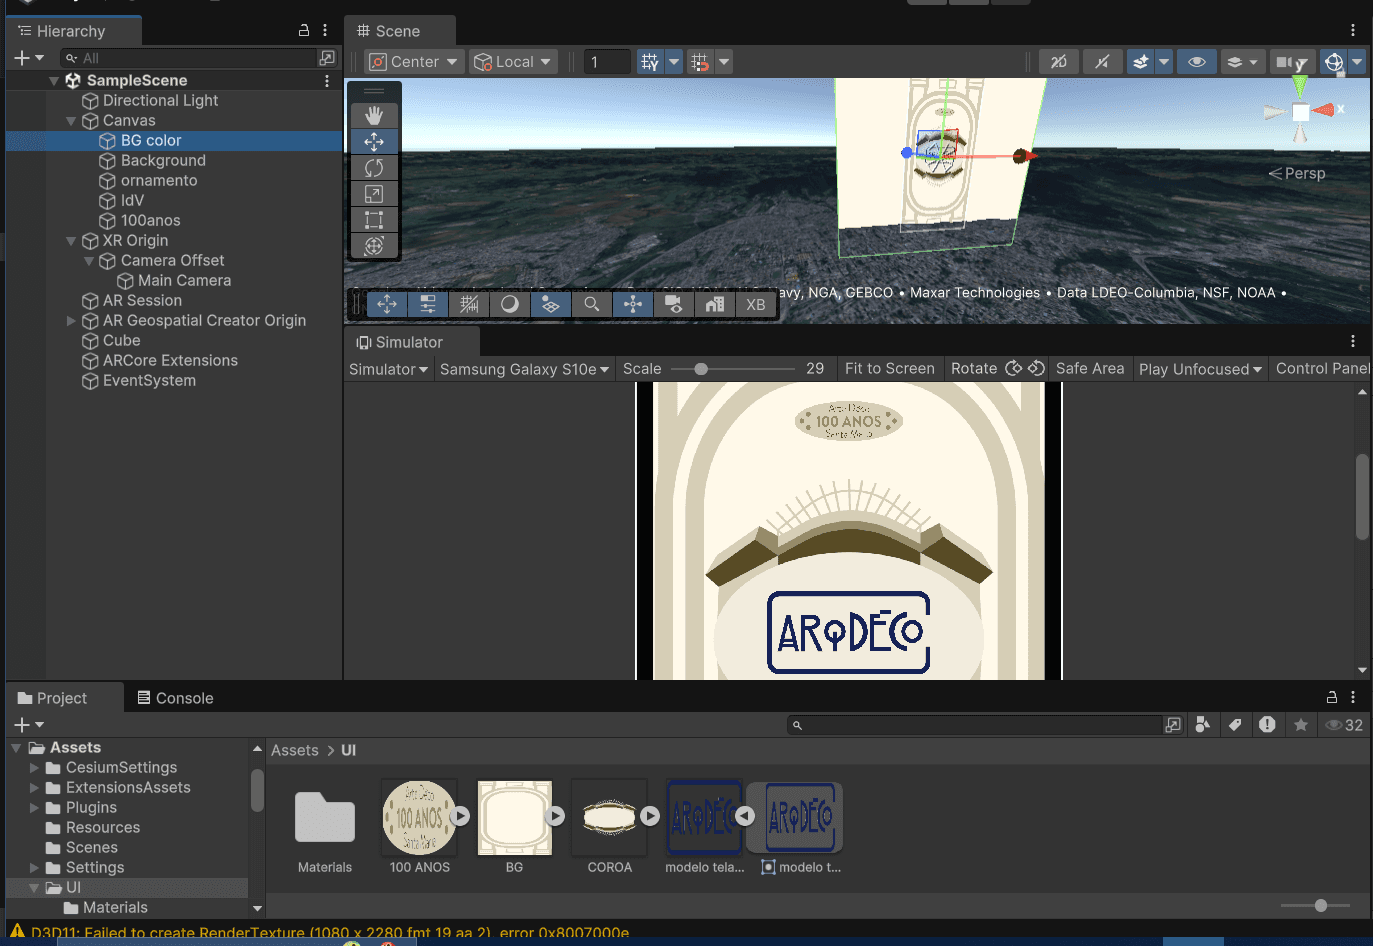Open the Samsung Galaxy S10e device dropdown
Image resolution: width=1373 pixels, height=946 pixels.
coord(524,369)
